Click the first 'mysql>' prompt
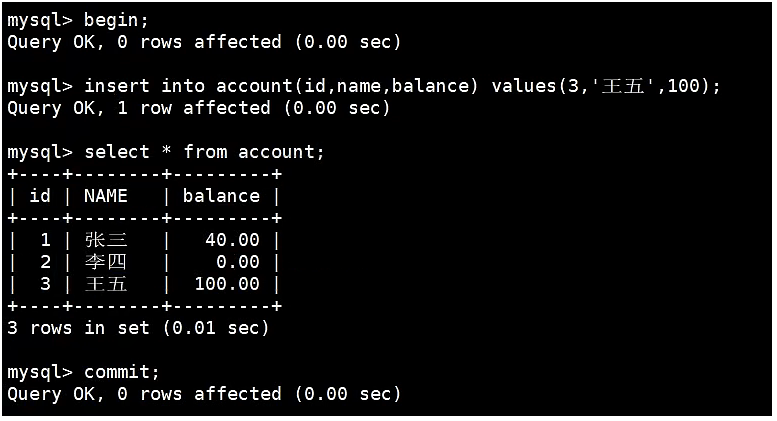The image size is (777, 421). click(40, 21)
